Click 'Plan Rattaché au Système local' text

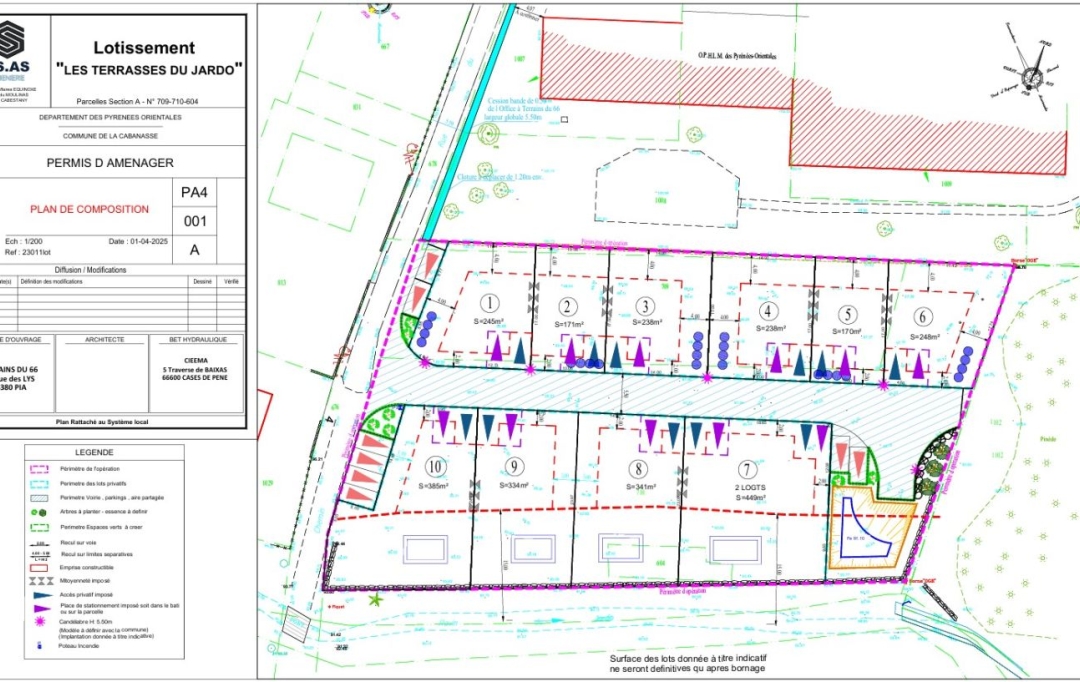[102, 422]
